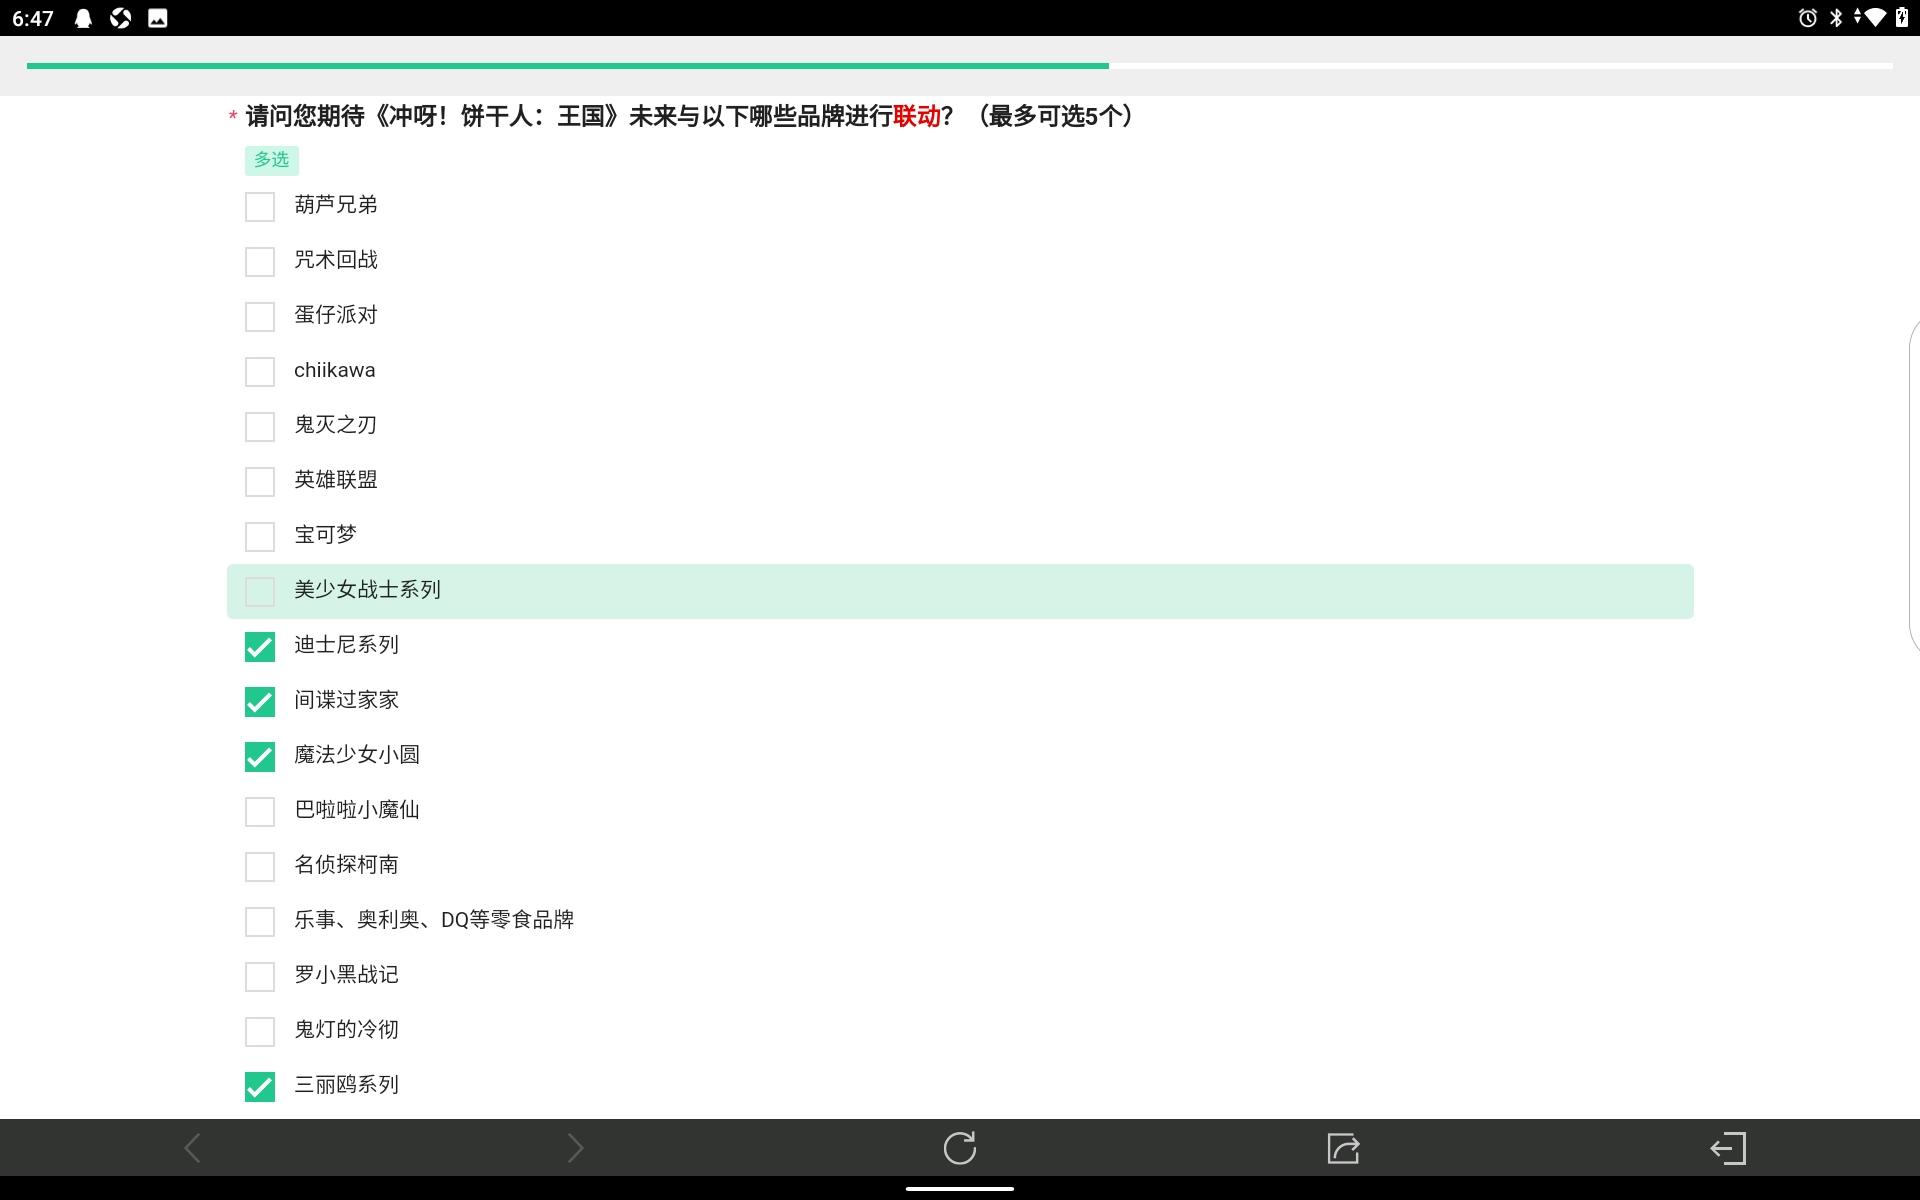Check the 罗小黑战记 checkbox
1920x1200 pixels.
(260, 977)
